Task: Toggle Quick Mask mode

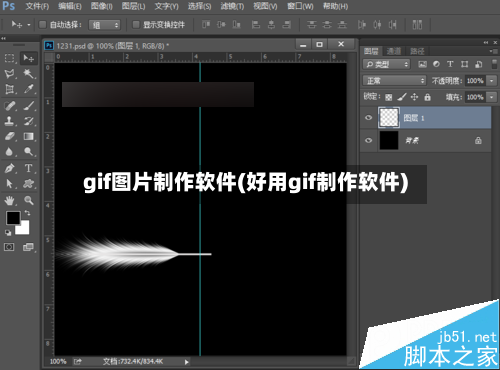Action: click(x=9, y=247)
